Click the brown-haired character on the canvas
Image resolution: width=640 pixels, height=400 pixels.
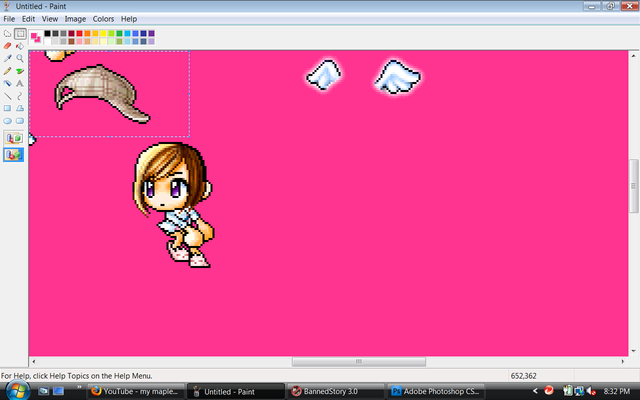(x=173, y=204)
